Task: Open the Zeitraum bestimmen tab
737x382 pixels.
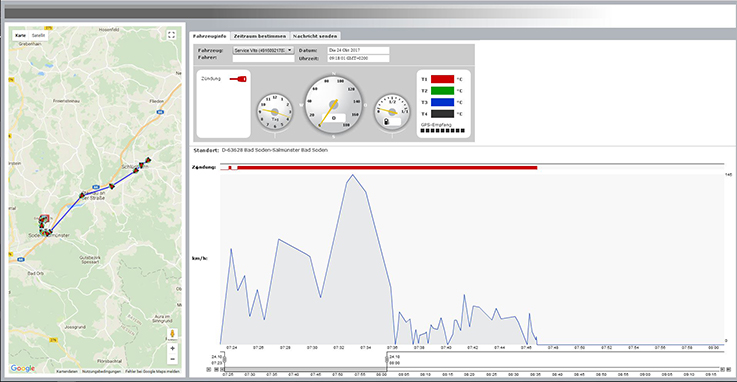Action: tap(259, 36)
